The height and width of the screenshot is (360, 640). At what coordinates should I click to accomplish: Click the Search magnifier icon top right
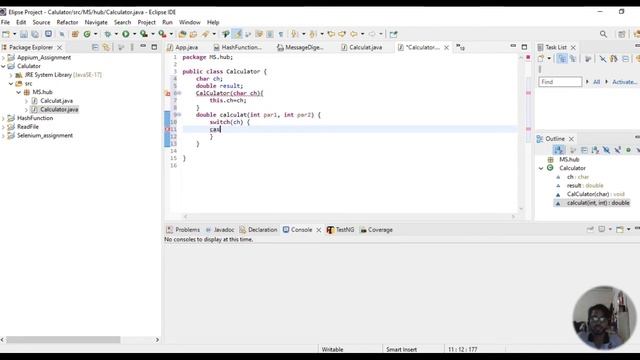(x=603, y=34)
